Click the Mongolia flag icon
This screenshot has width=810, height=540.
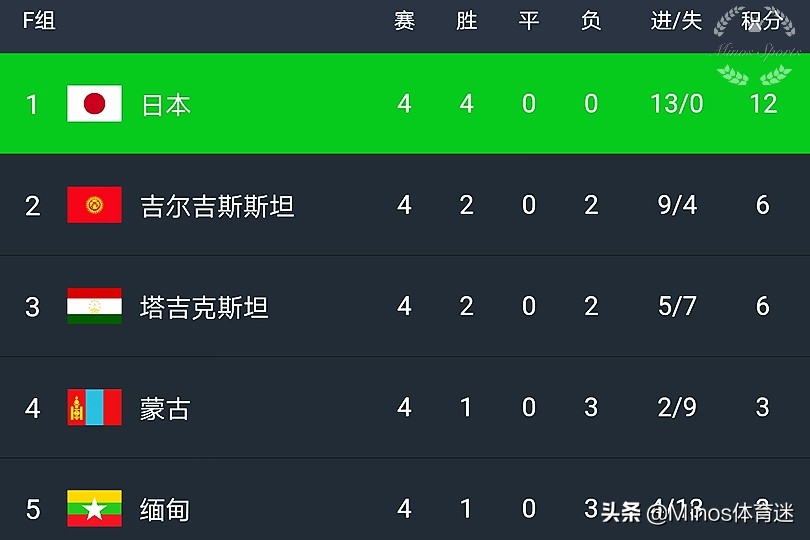tap(94, 407)
